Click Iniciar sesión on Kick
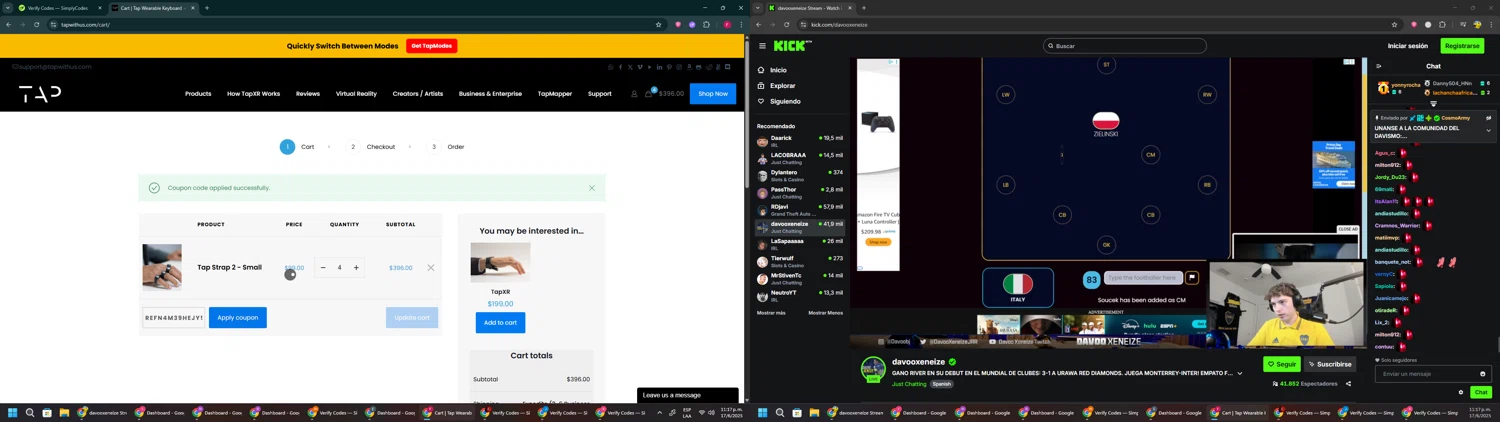 tap(1408, 46)
